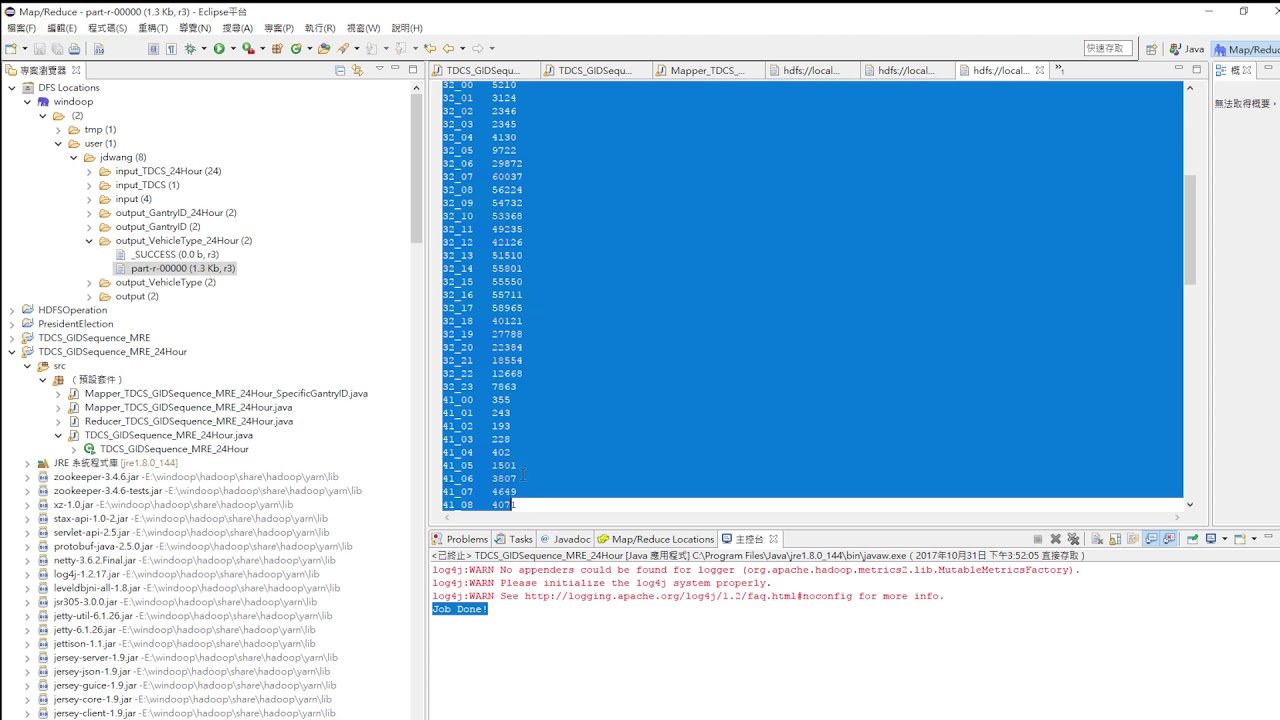Click the editor vertical scrollbar thumb
Image resolution: width=1280 pixels, height=720 pixels.
1190,230
